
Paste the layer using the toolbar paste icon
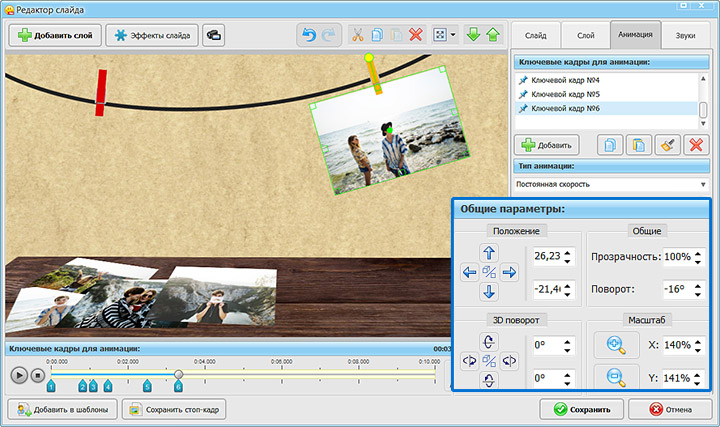pyautogui.click(x=396, y=35)
